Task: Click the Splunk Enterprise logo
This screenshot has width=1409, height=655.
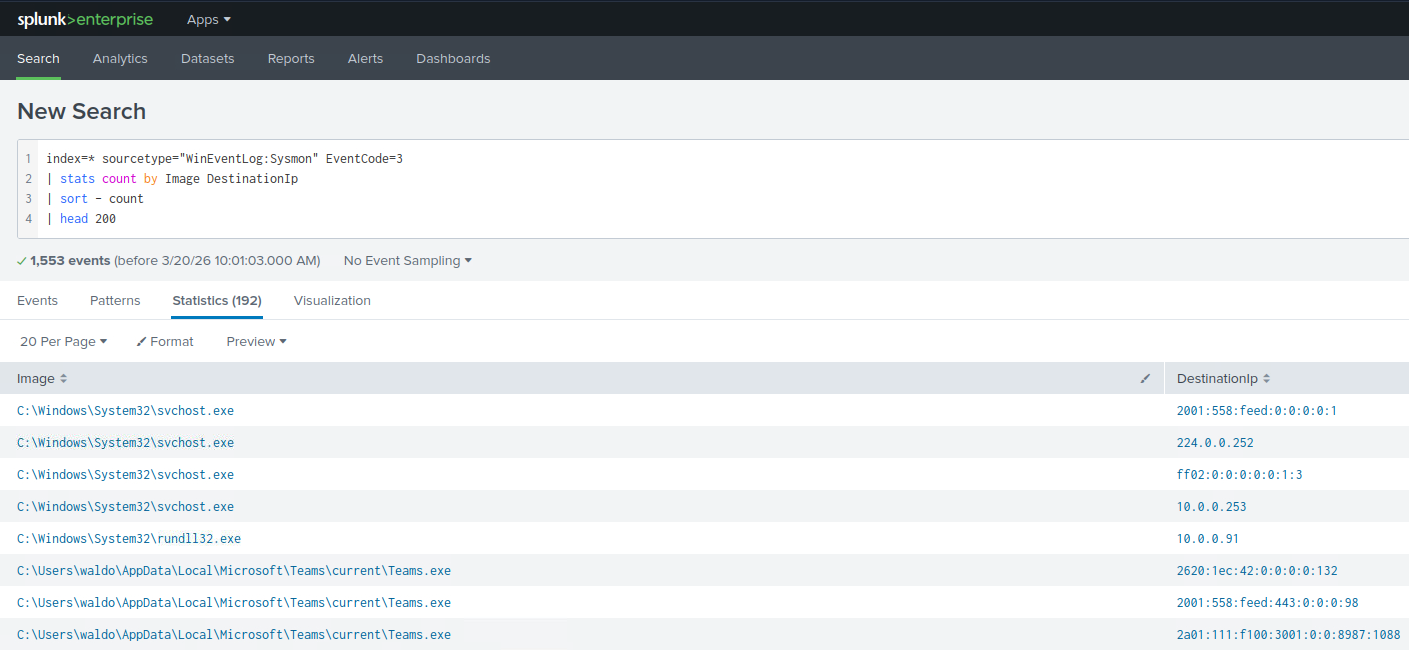Action: (86, 19)
